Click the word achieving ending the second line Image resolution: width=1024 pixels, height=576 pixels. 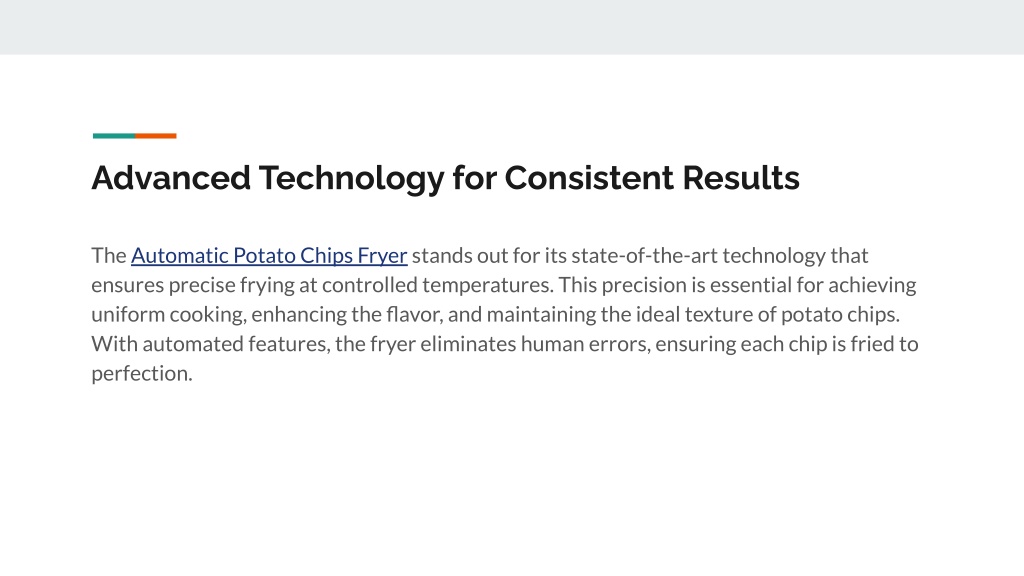872,285
